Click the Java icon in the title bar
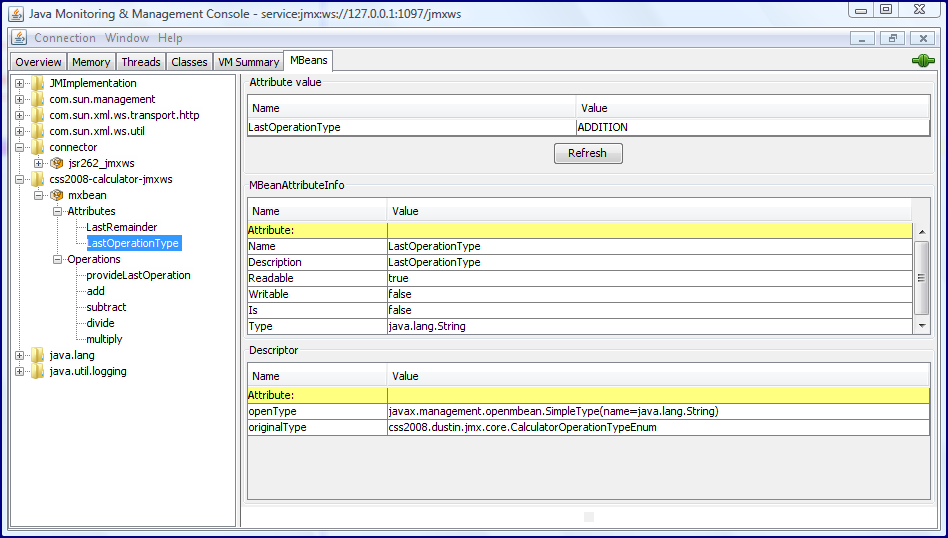Image resolution: width=948 pixels, height=538 pixels. click(16, 13)
